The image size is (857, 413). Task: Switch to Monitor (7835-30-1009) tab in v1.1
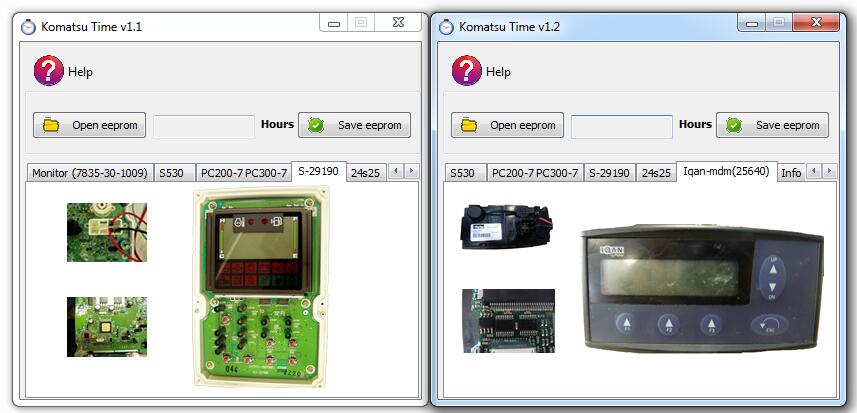pyautogui.click(x=90, y=173)
